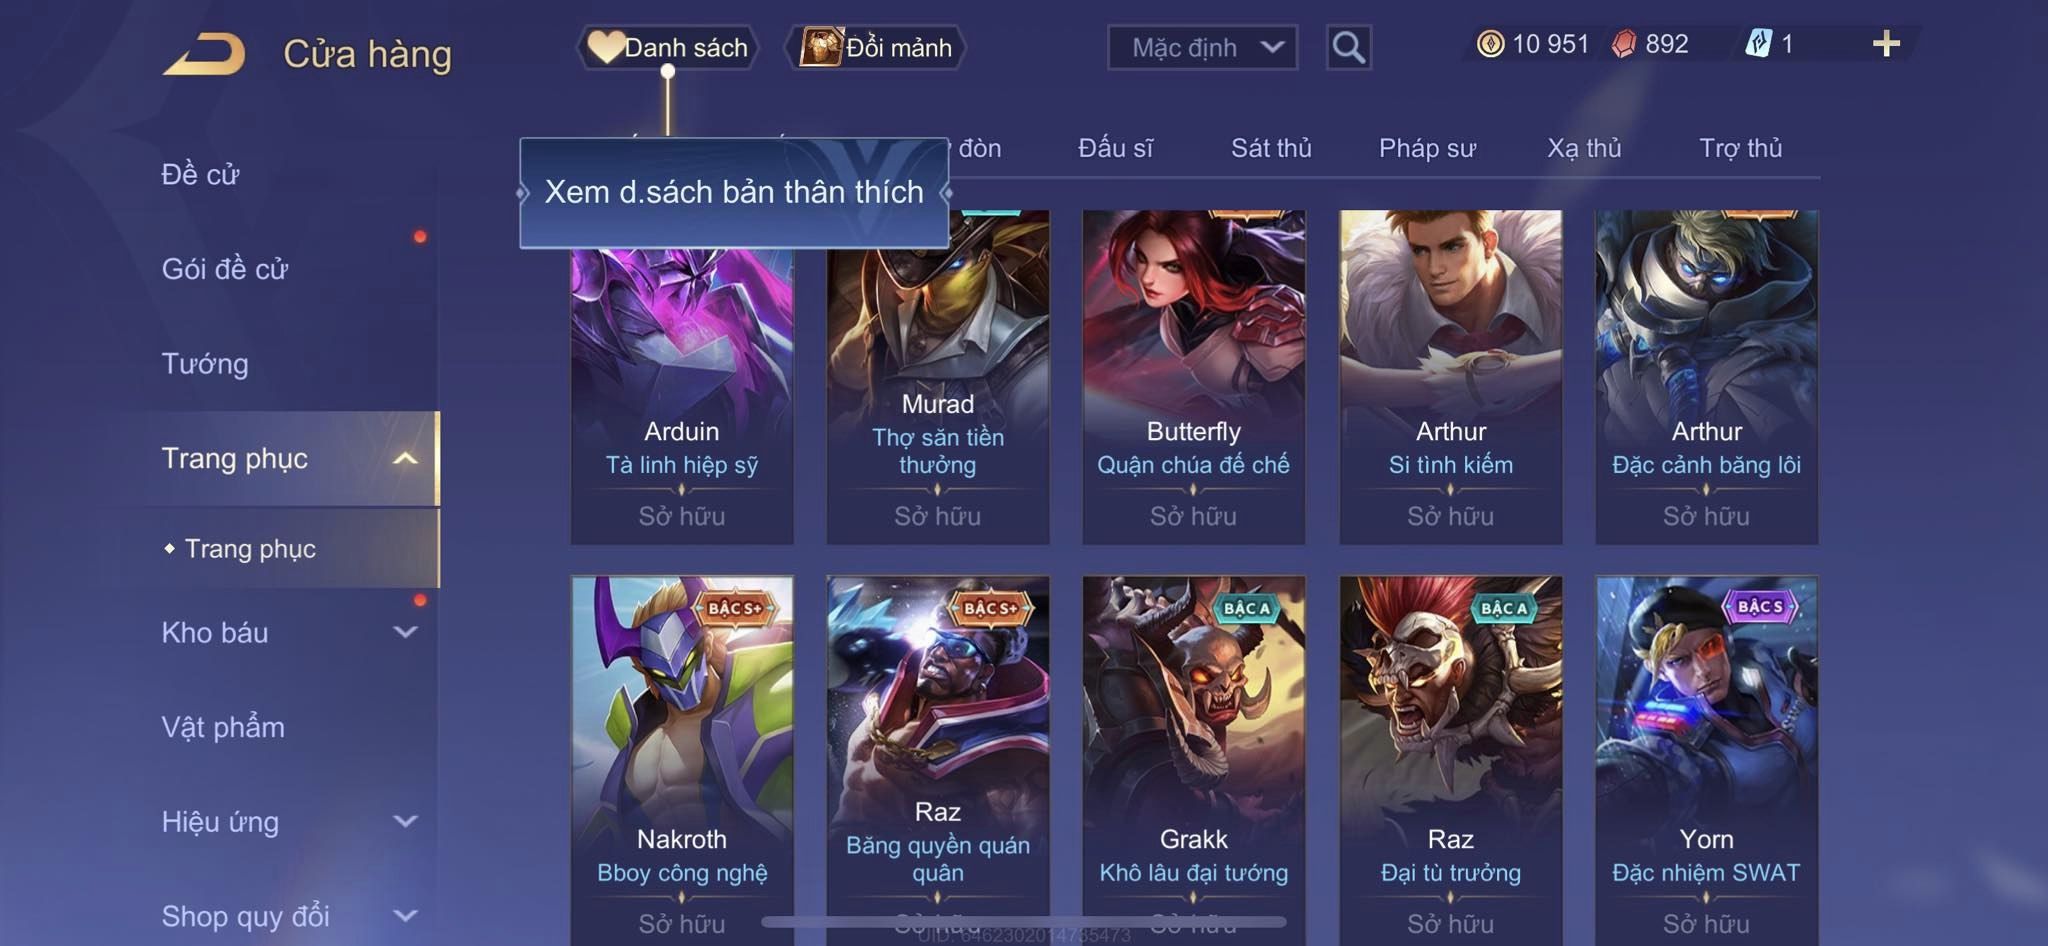Viewport: 2048px width, 946px height.
Task: Open Gói đề cử in sidebar
Action: point(225,269)
